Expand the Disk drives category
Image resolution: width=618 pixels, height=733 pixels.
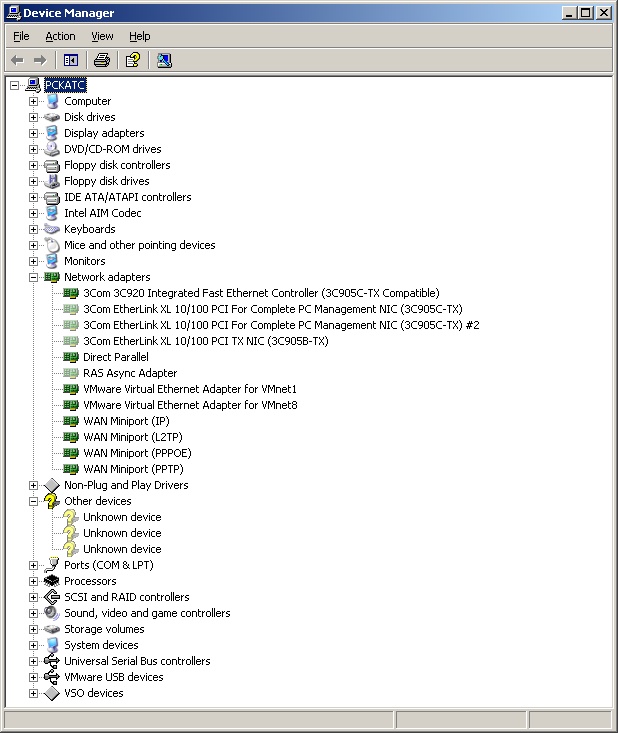coord(33,117)
